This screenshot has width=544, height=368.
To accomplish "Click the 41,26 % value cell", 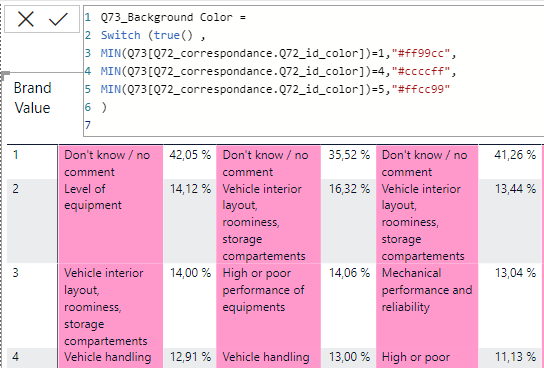I will [510, 162].
